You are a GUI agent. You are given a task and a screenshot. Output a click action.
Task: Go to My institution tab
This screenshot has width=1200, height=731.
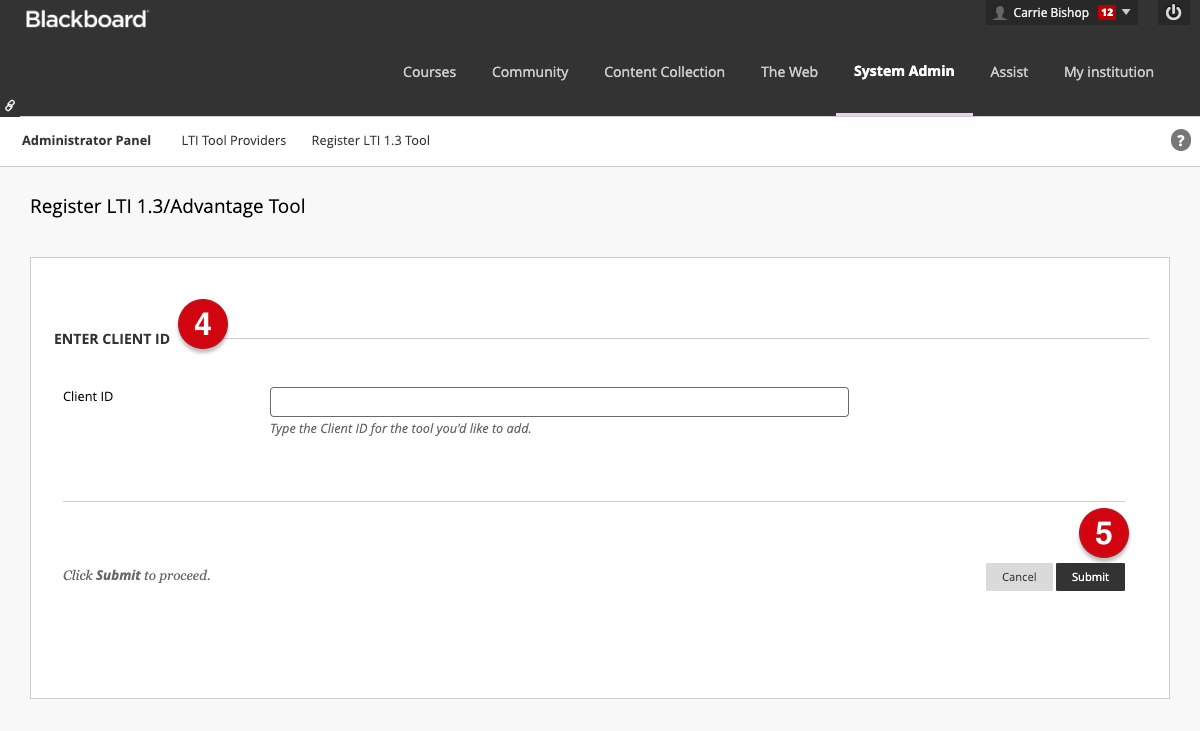(x=1109, y=72)
